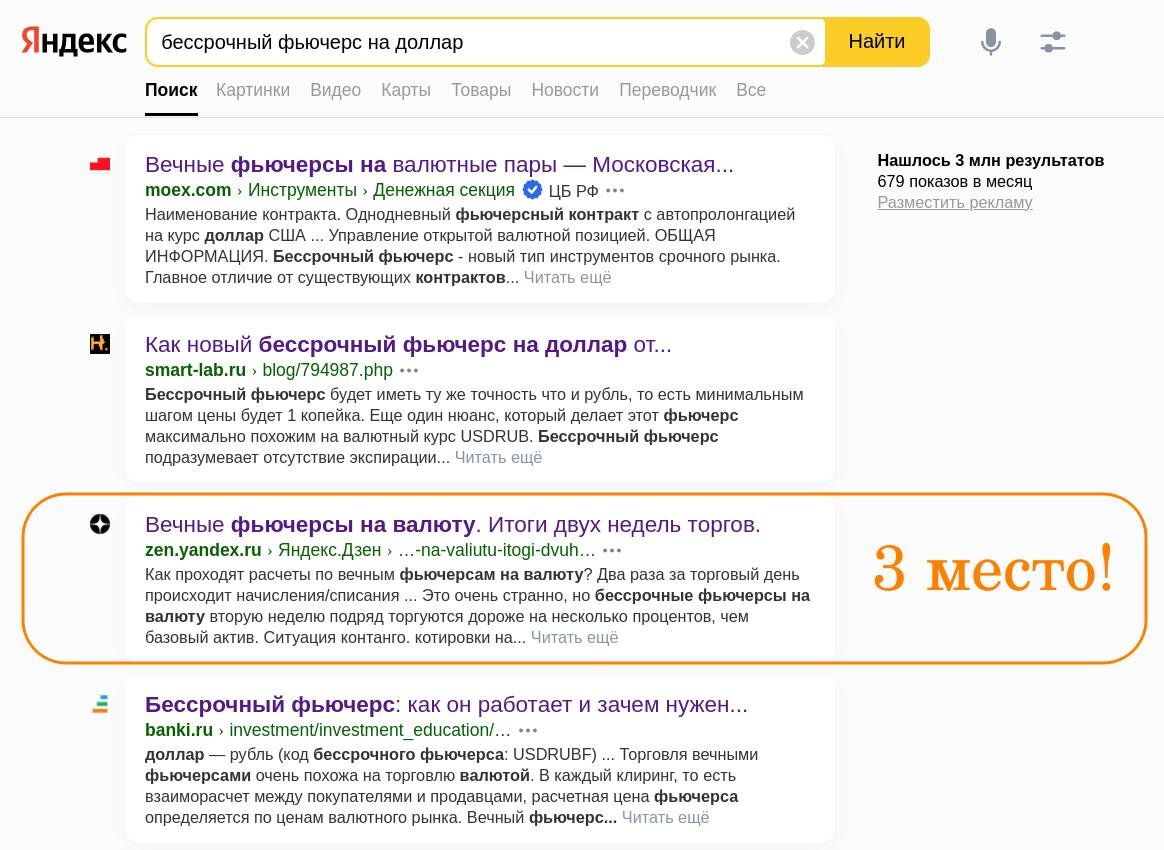Click the moex.com red favicon
Viewport: 1164px width, 850px height.
99,164
